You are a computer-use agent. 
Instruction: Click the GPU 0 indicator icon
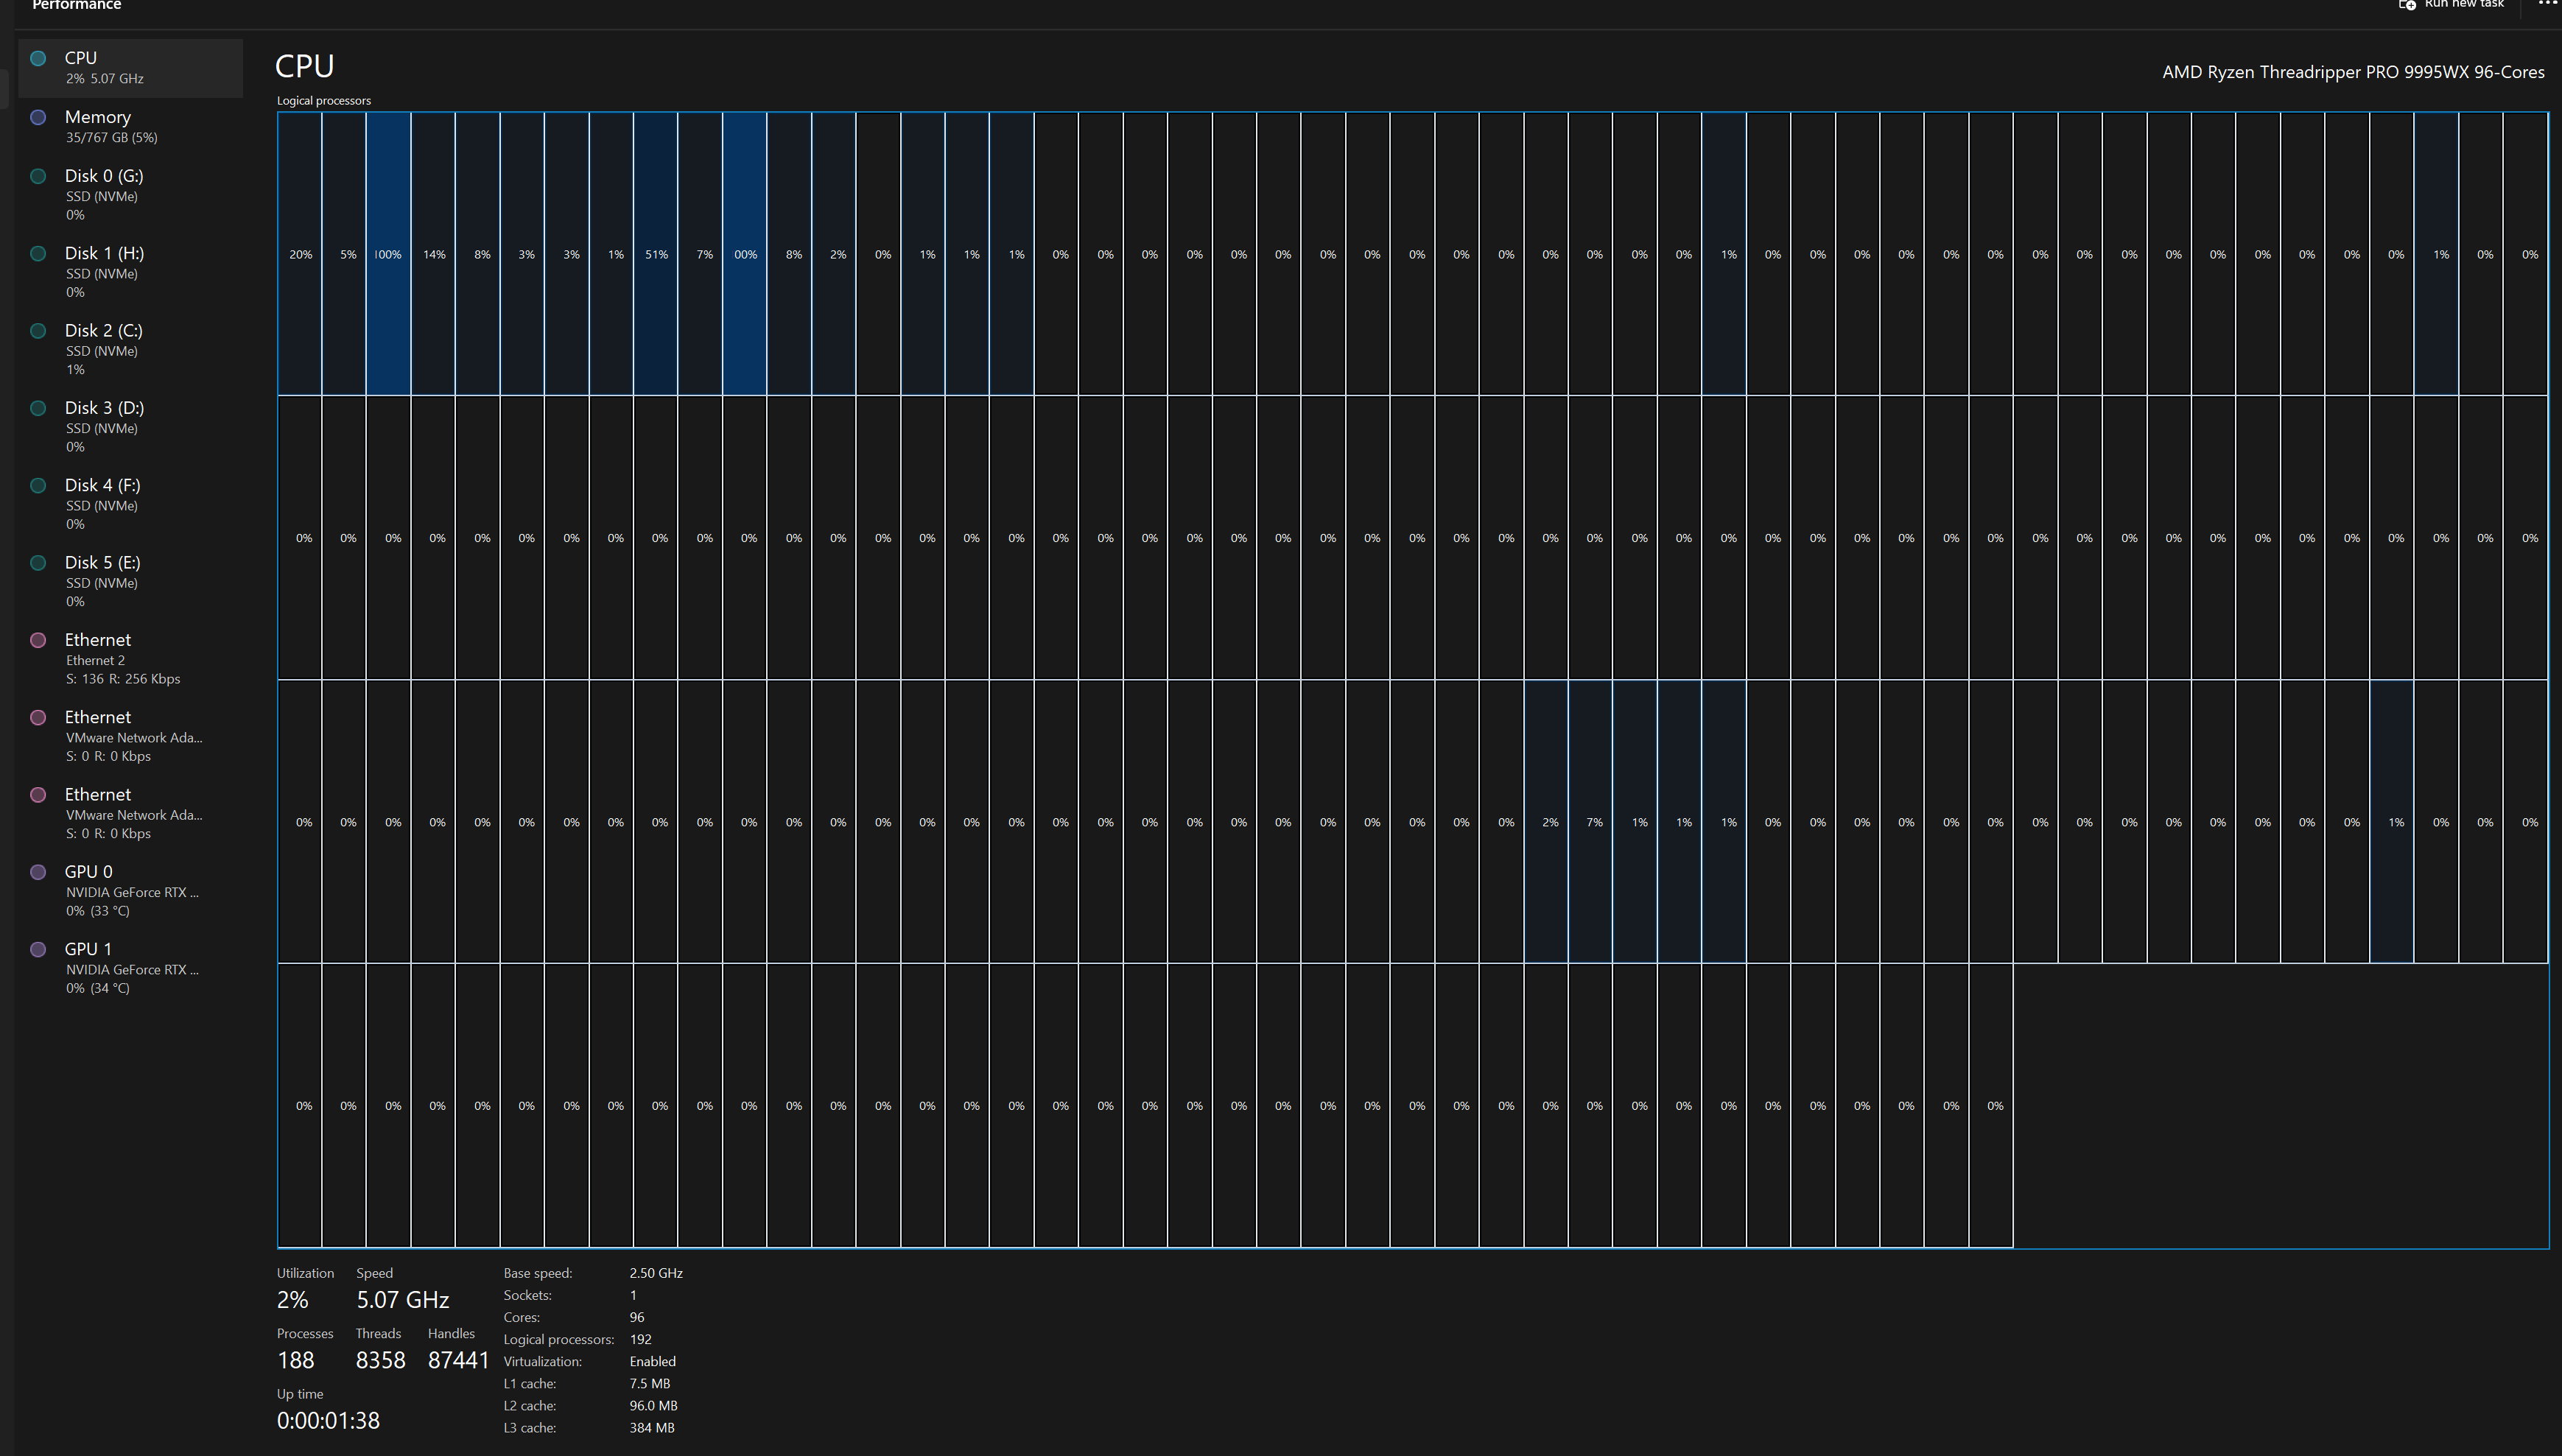point(38,872)
